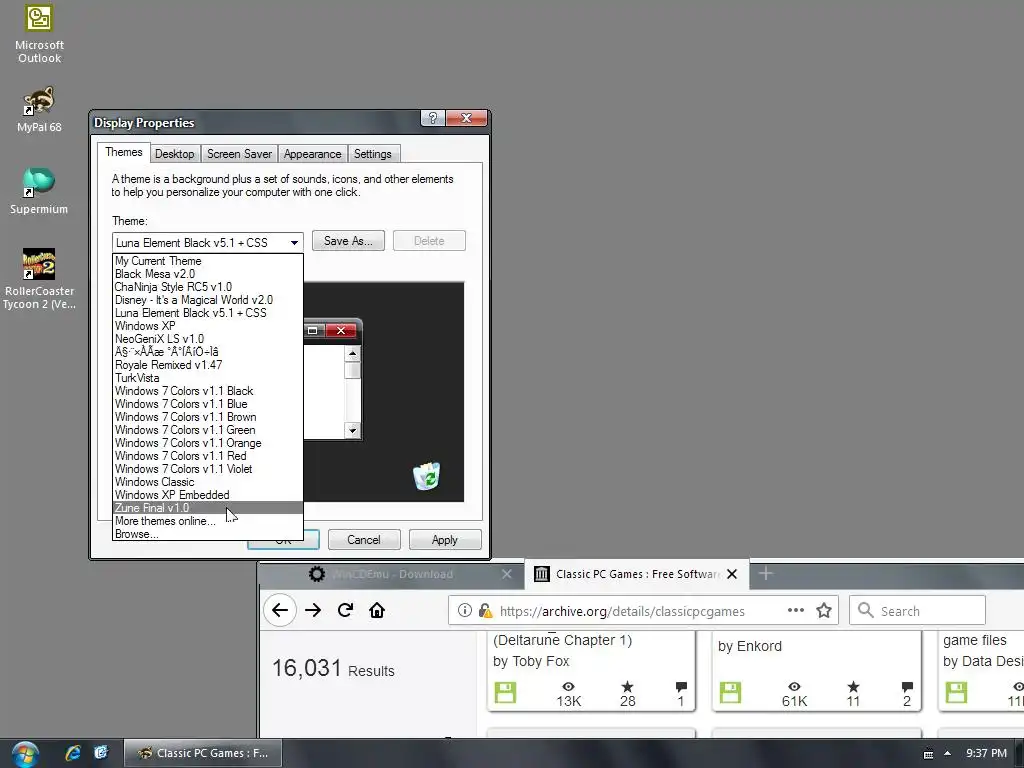Choose Disney It's a Magical World theme
Screen dimensions: 1024x768
[208, 300]
